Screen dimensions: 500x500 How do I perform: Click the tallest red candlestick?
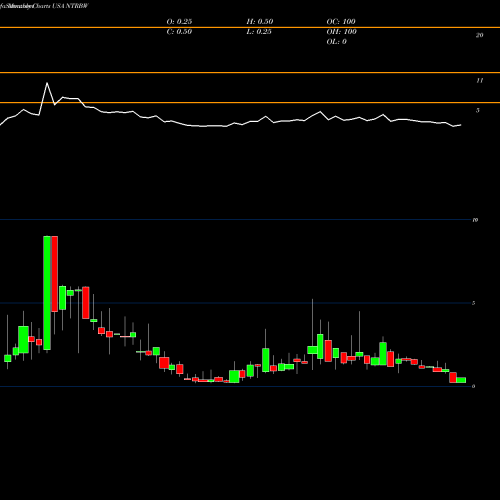[54, 274]
